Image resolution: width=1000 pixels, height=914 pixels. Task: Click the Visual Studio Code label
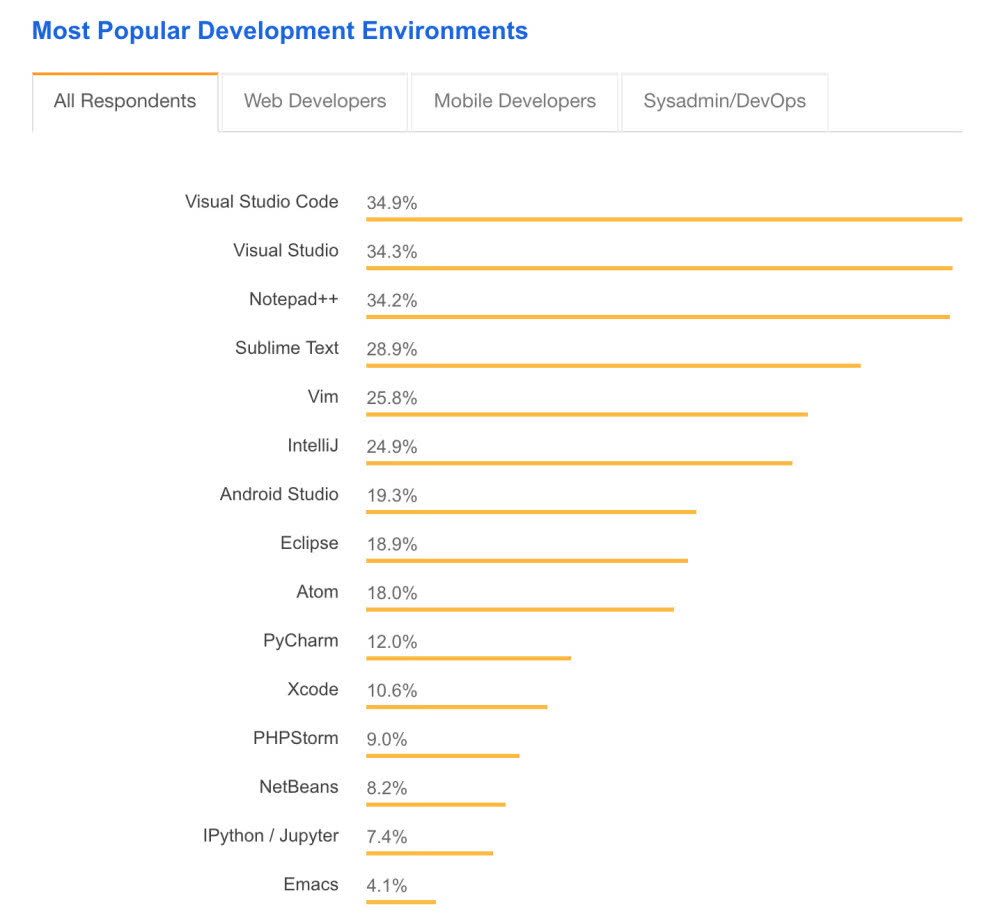(261, 202)
